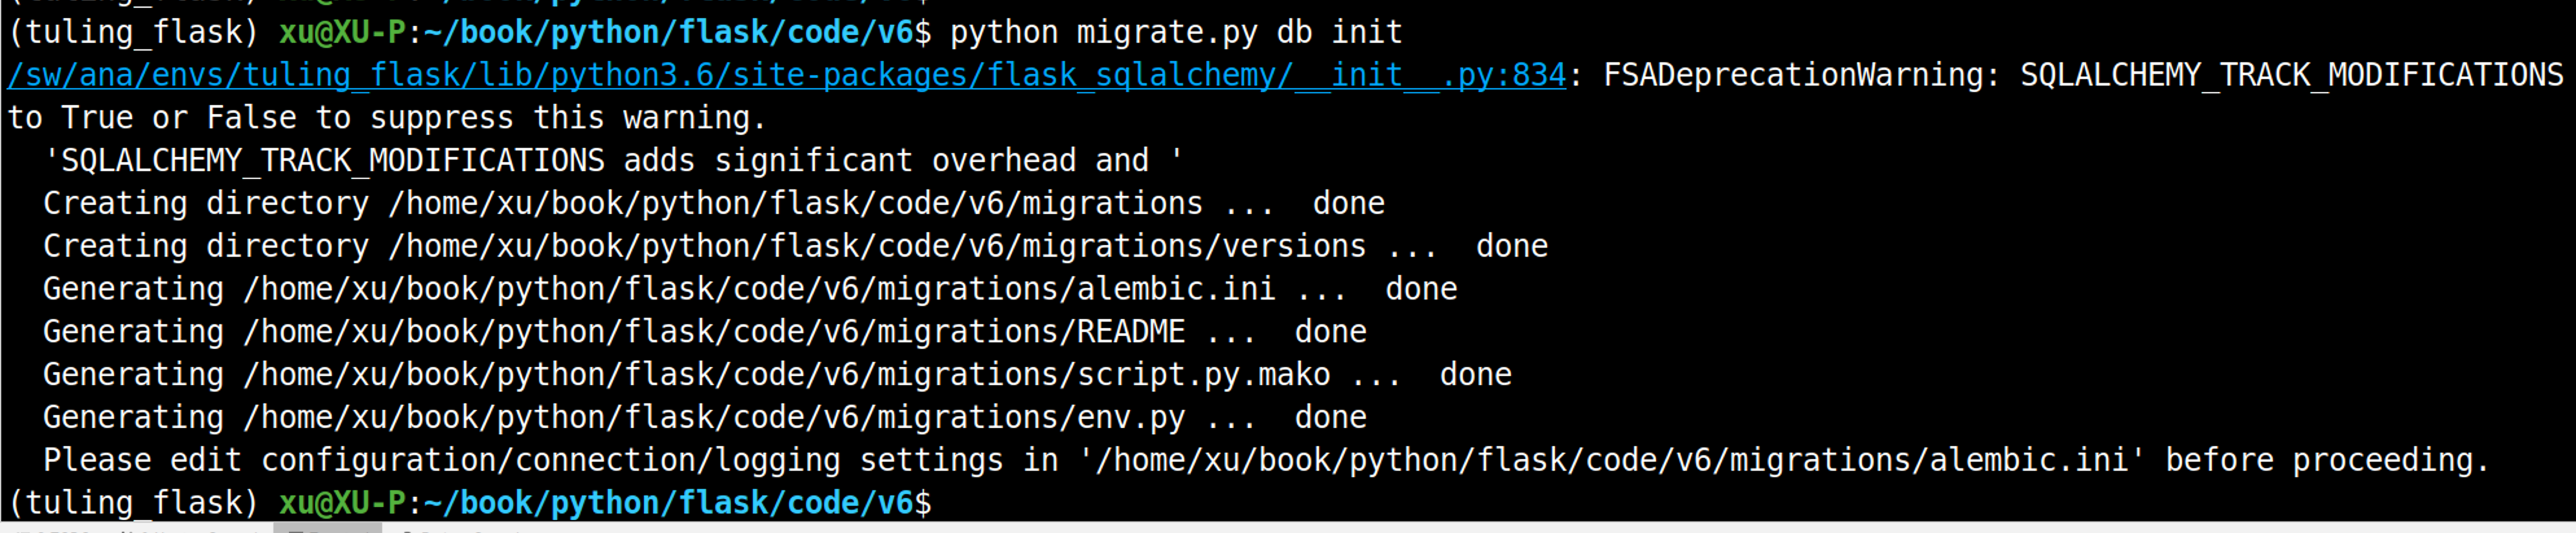The height and width of the screenshot is (533, 2576).
Task: Click 'SQLALCHEMY_TRACK_MODIFICATIONS' at end of warning line
Action: point(2292,76)
